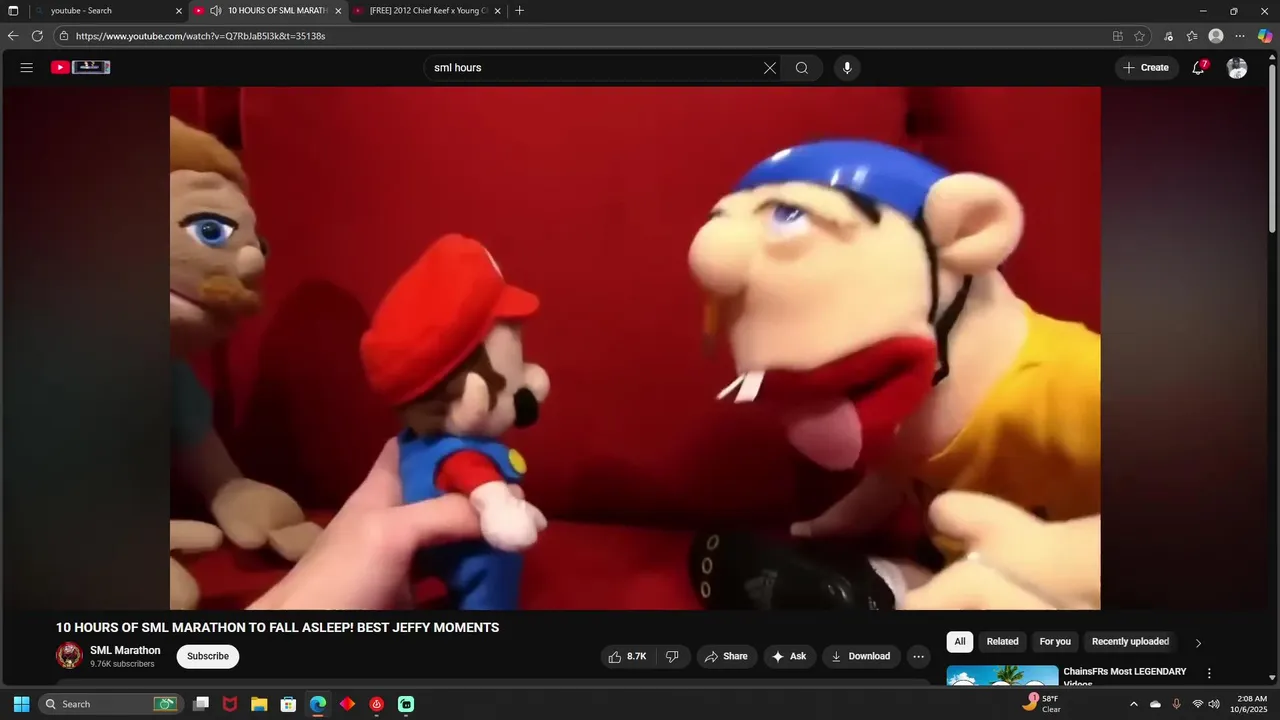1280x720 pixels.
Task: Open the clock showing 2:08 AM
Action: [x=1251, y=704]
